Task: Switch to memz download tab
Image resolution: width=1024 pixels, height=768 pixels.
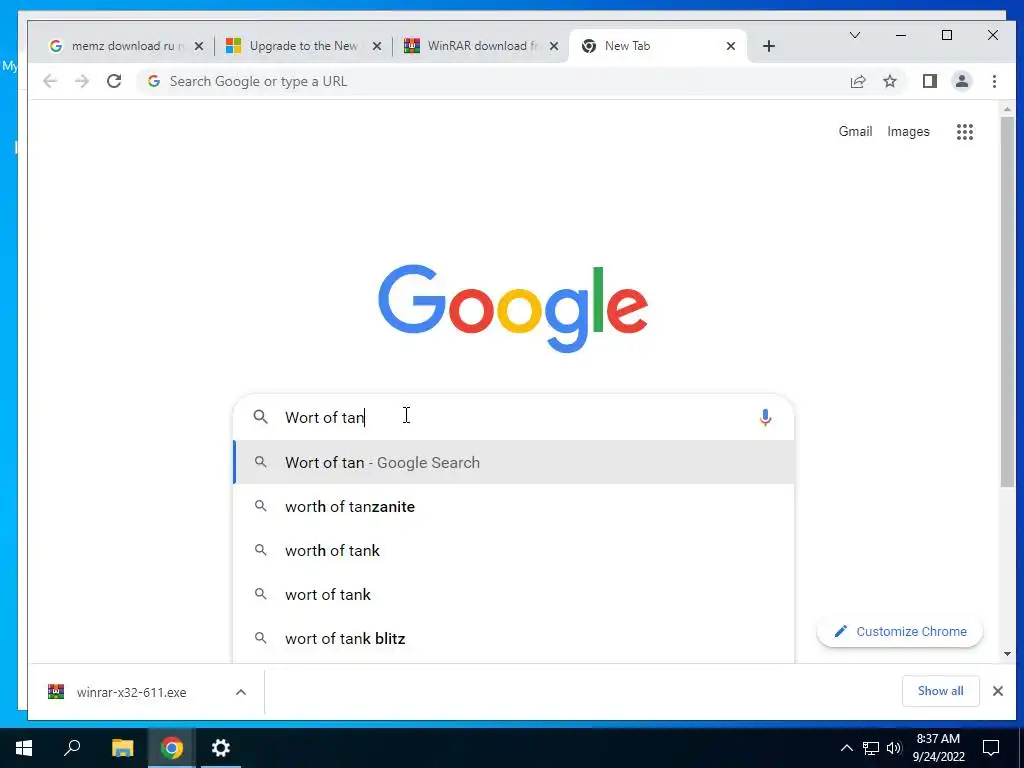Action: (122, 46)
